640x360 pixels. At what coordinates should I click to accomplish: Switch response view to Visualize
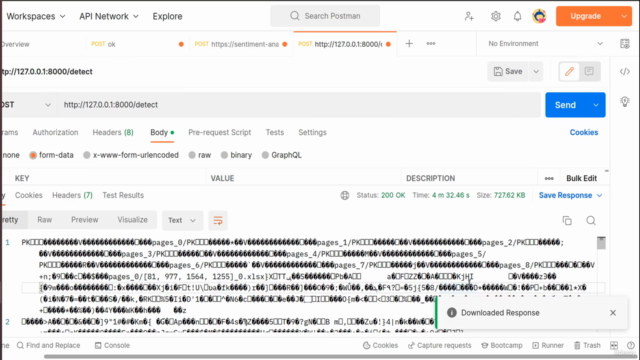pos(132,220)
